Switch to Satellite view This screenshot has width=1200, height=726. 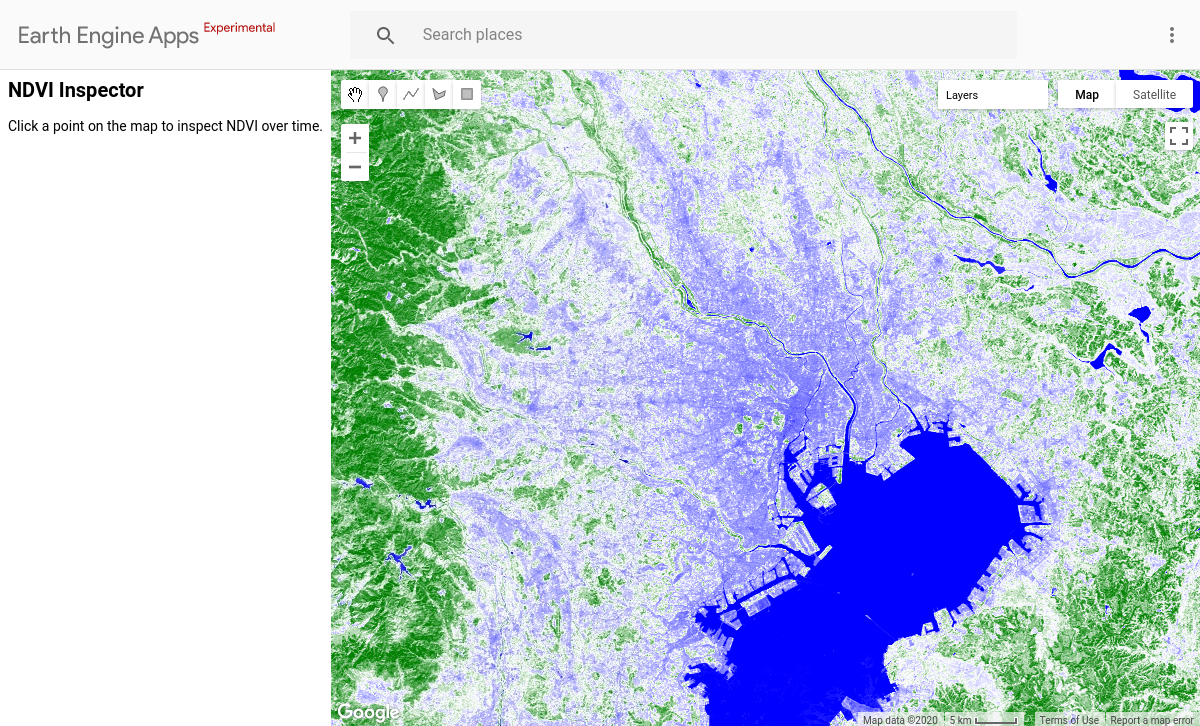click(1154, 93)
